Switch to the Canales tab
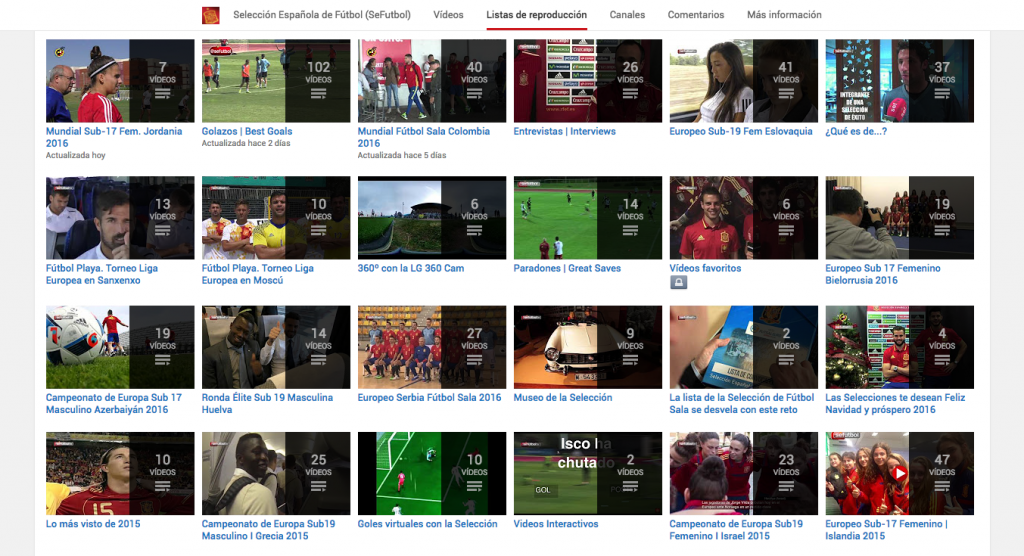Screen dimensions: 1024x556 (x=627, y=14)
